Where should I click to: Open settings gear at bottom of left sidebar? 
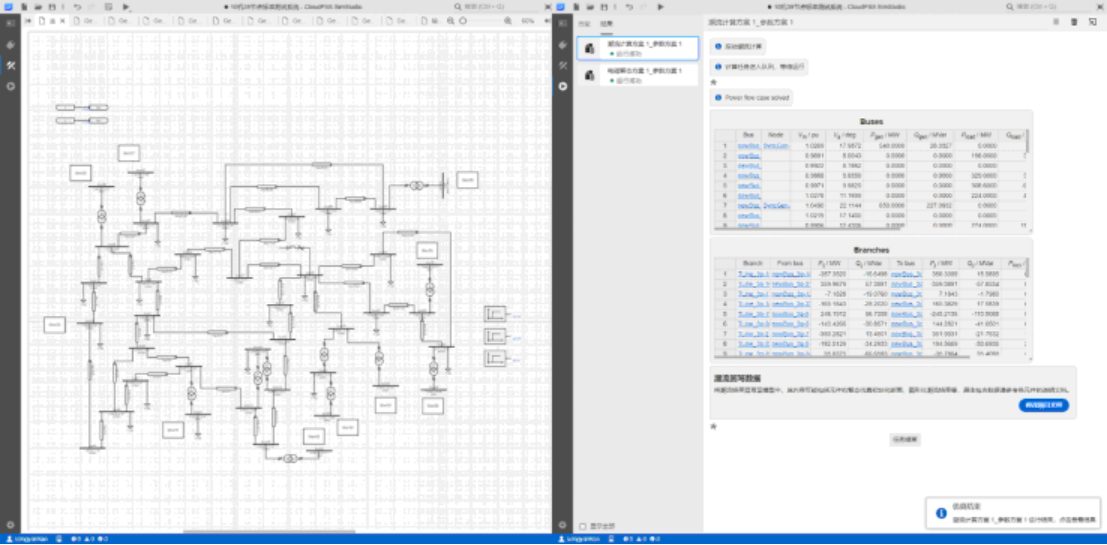(10, 524)
